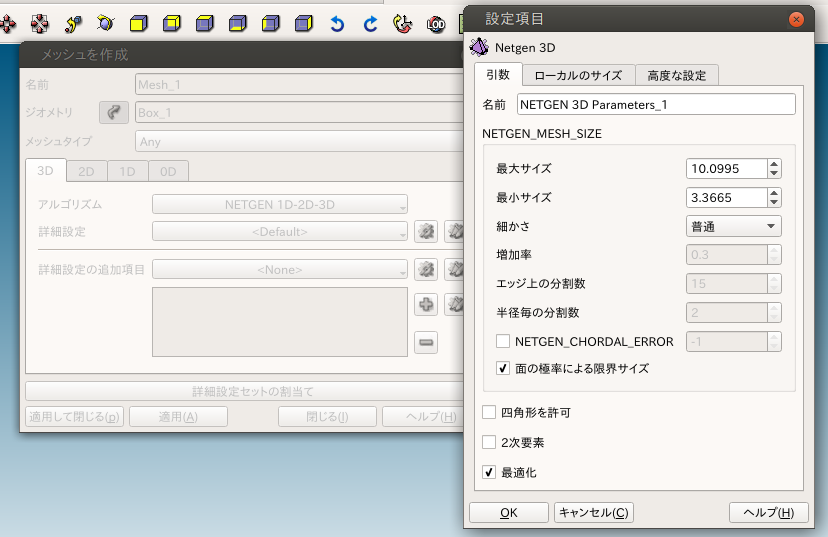Click the empty hypothesis list box
Viewport: 828px width, 537px height.
(280, 322)
